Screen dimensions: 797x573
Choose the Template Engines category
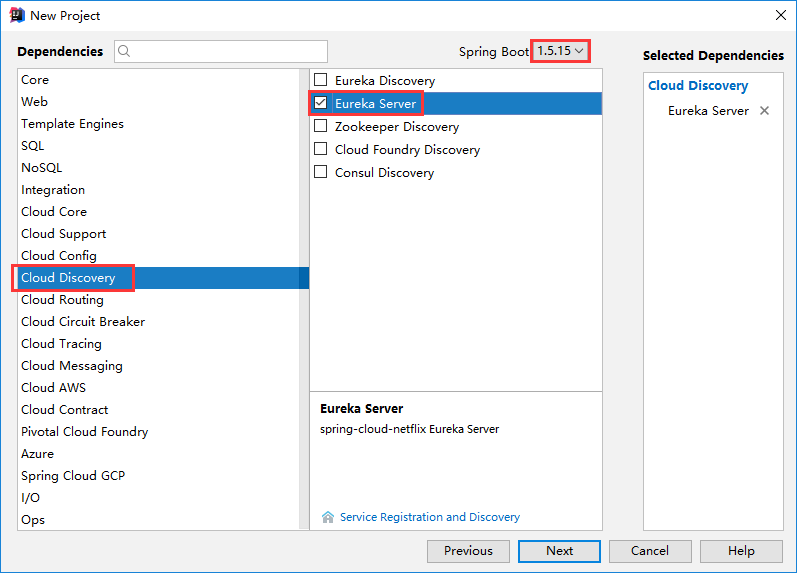(159, 124)
